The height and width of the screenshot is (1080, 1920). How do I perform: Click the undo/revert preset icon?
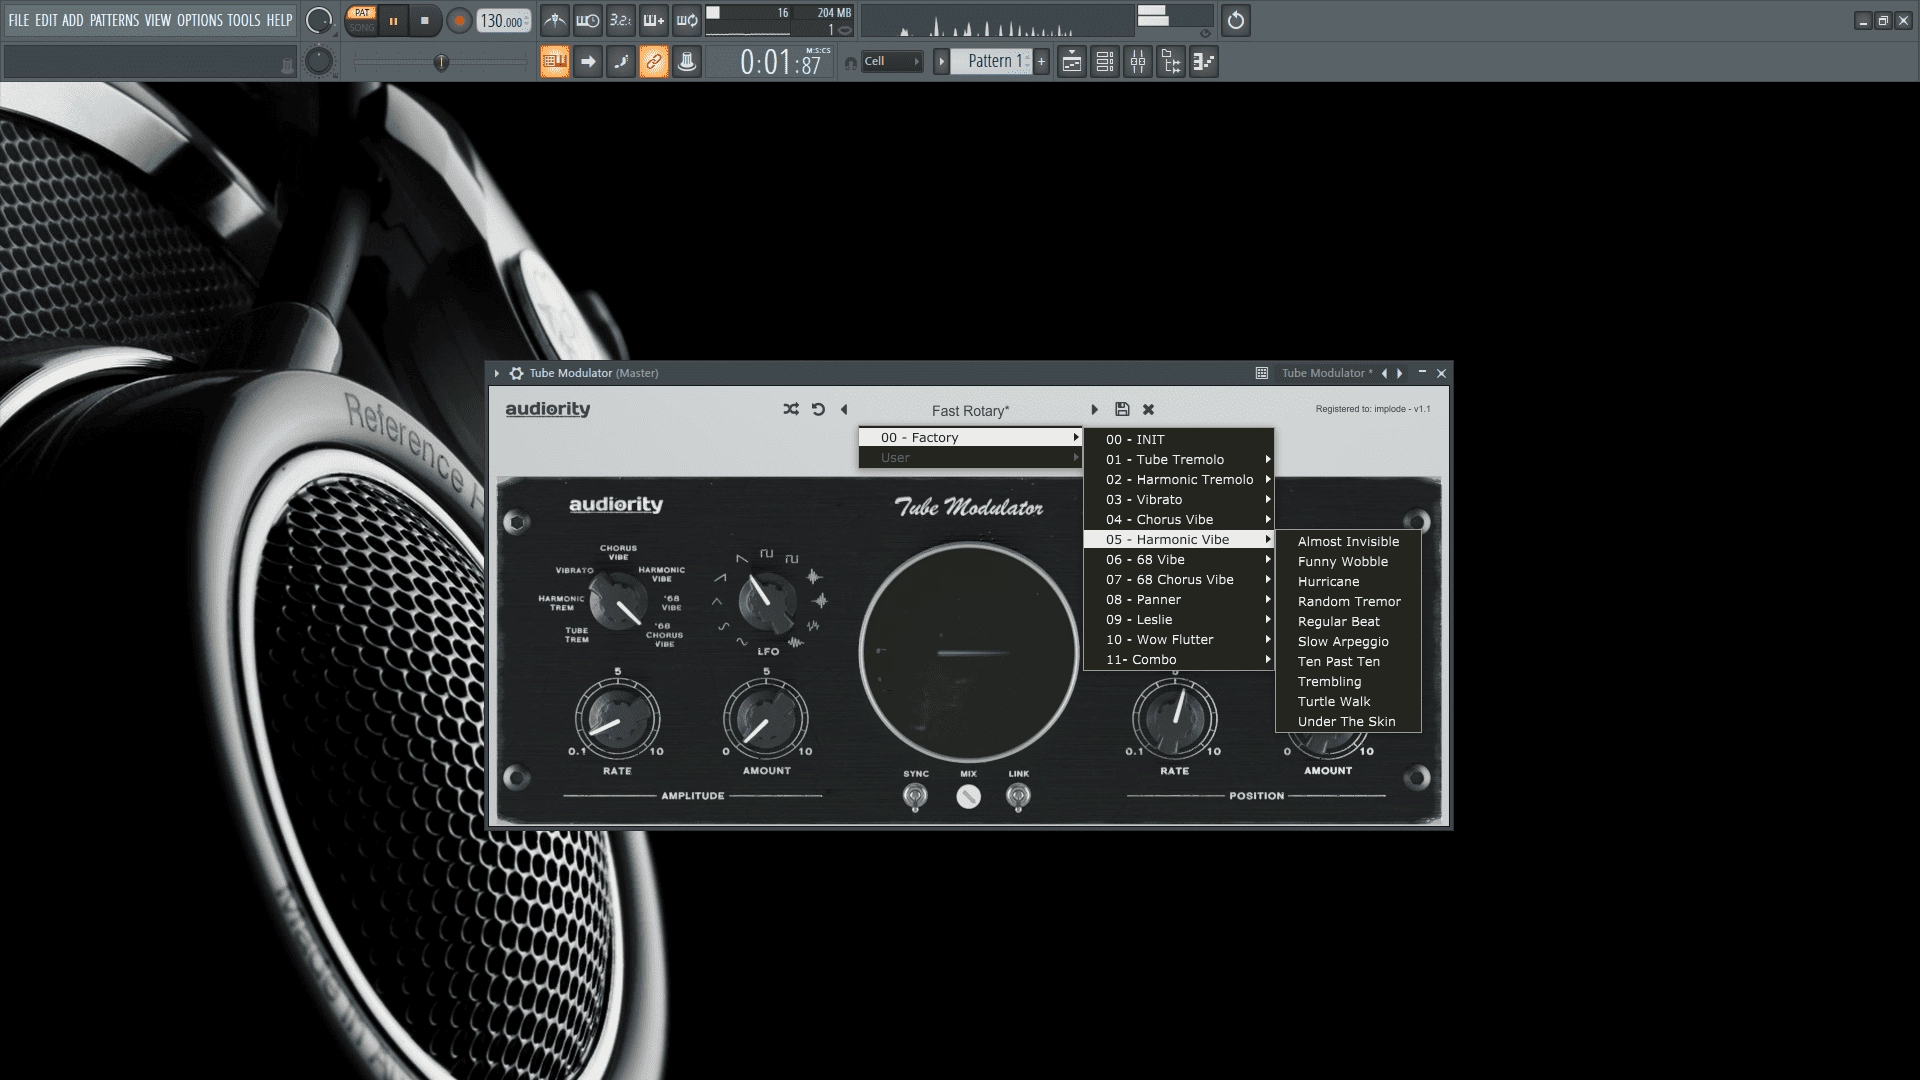tap(818, 409)
